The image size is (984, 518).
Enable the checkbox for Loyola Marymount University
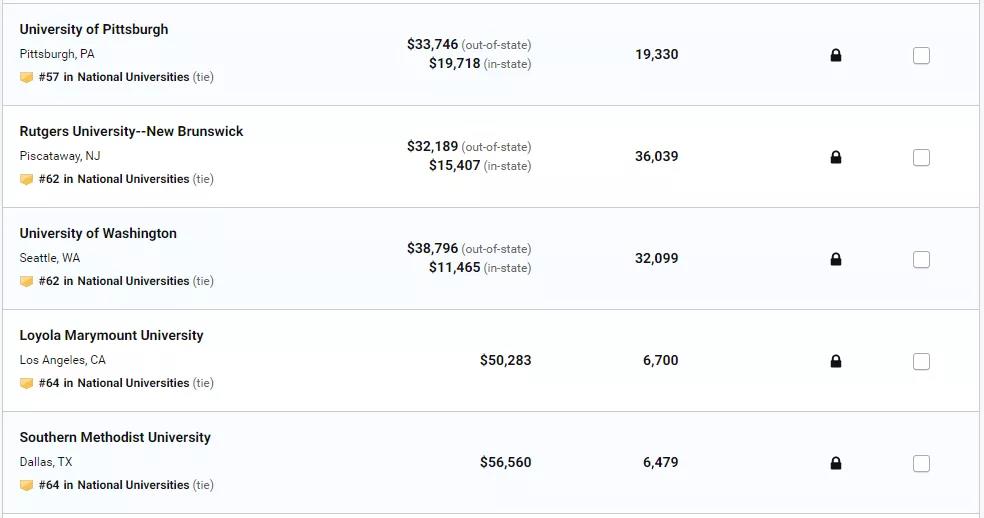pyautogui.click(x=921, y=361)
